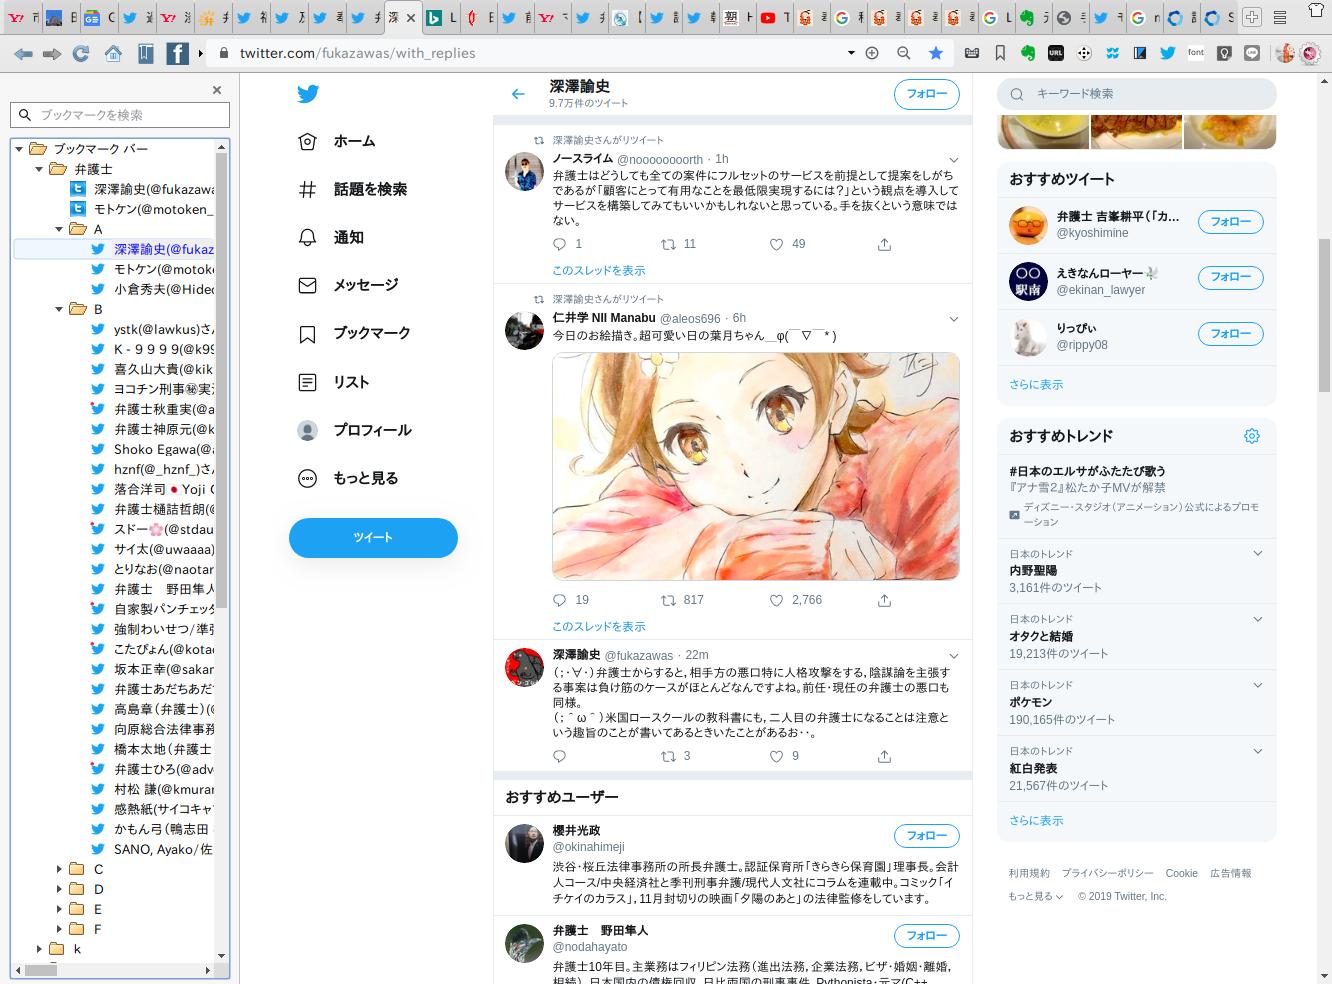This screenshot has height=984, width=1332.
Task: Click the Twitter bird logo
Action: 308,94
